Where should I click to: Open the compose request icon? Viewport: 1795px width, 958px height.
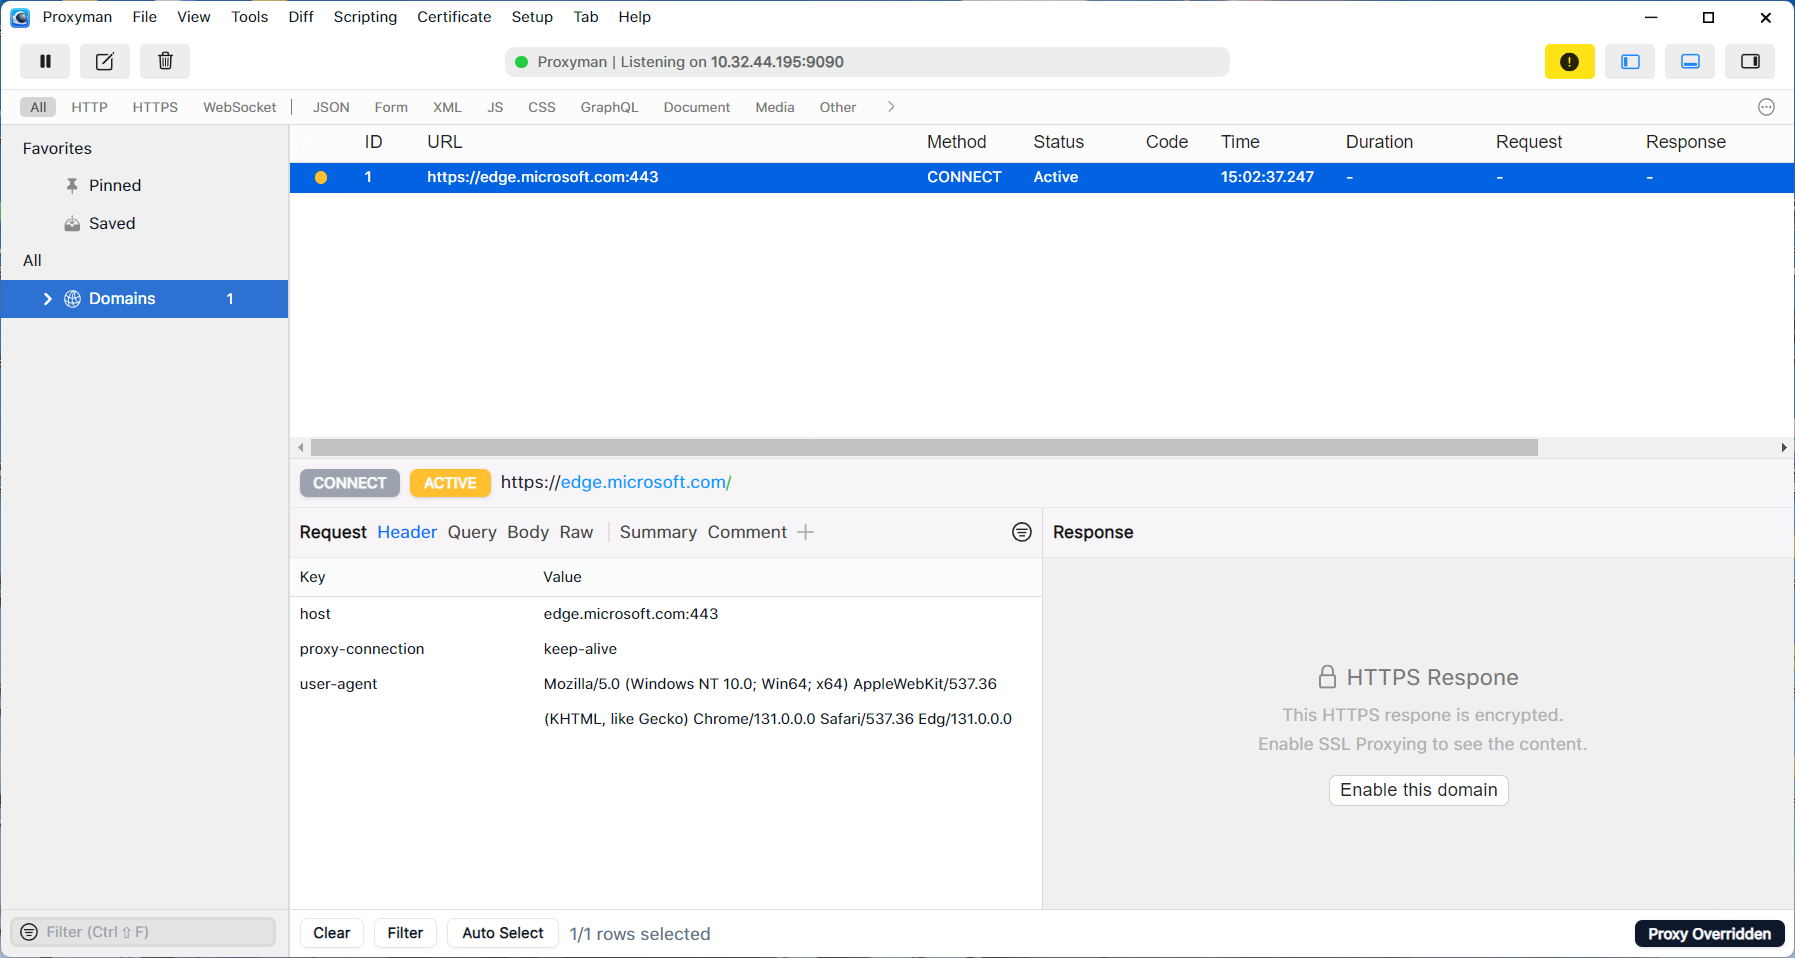[x=105, y=61]
